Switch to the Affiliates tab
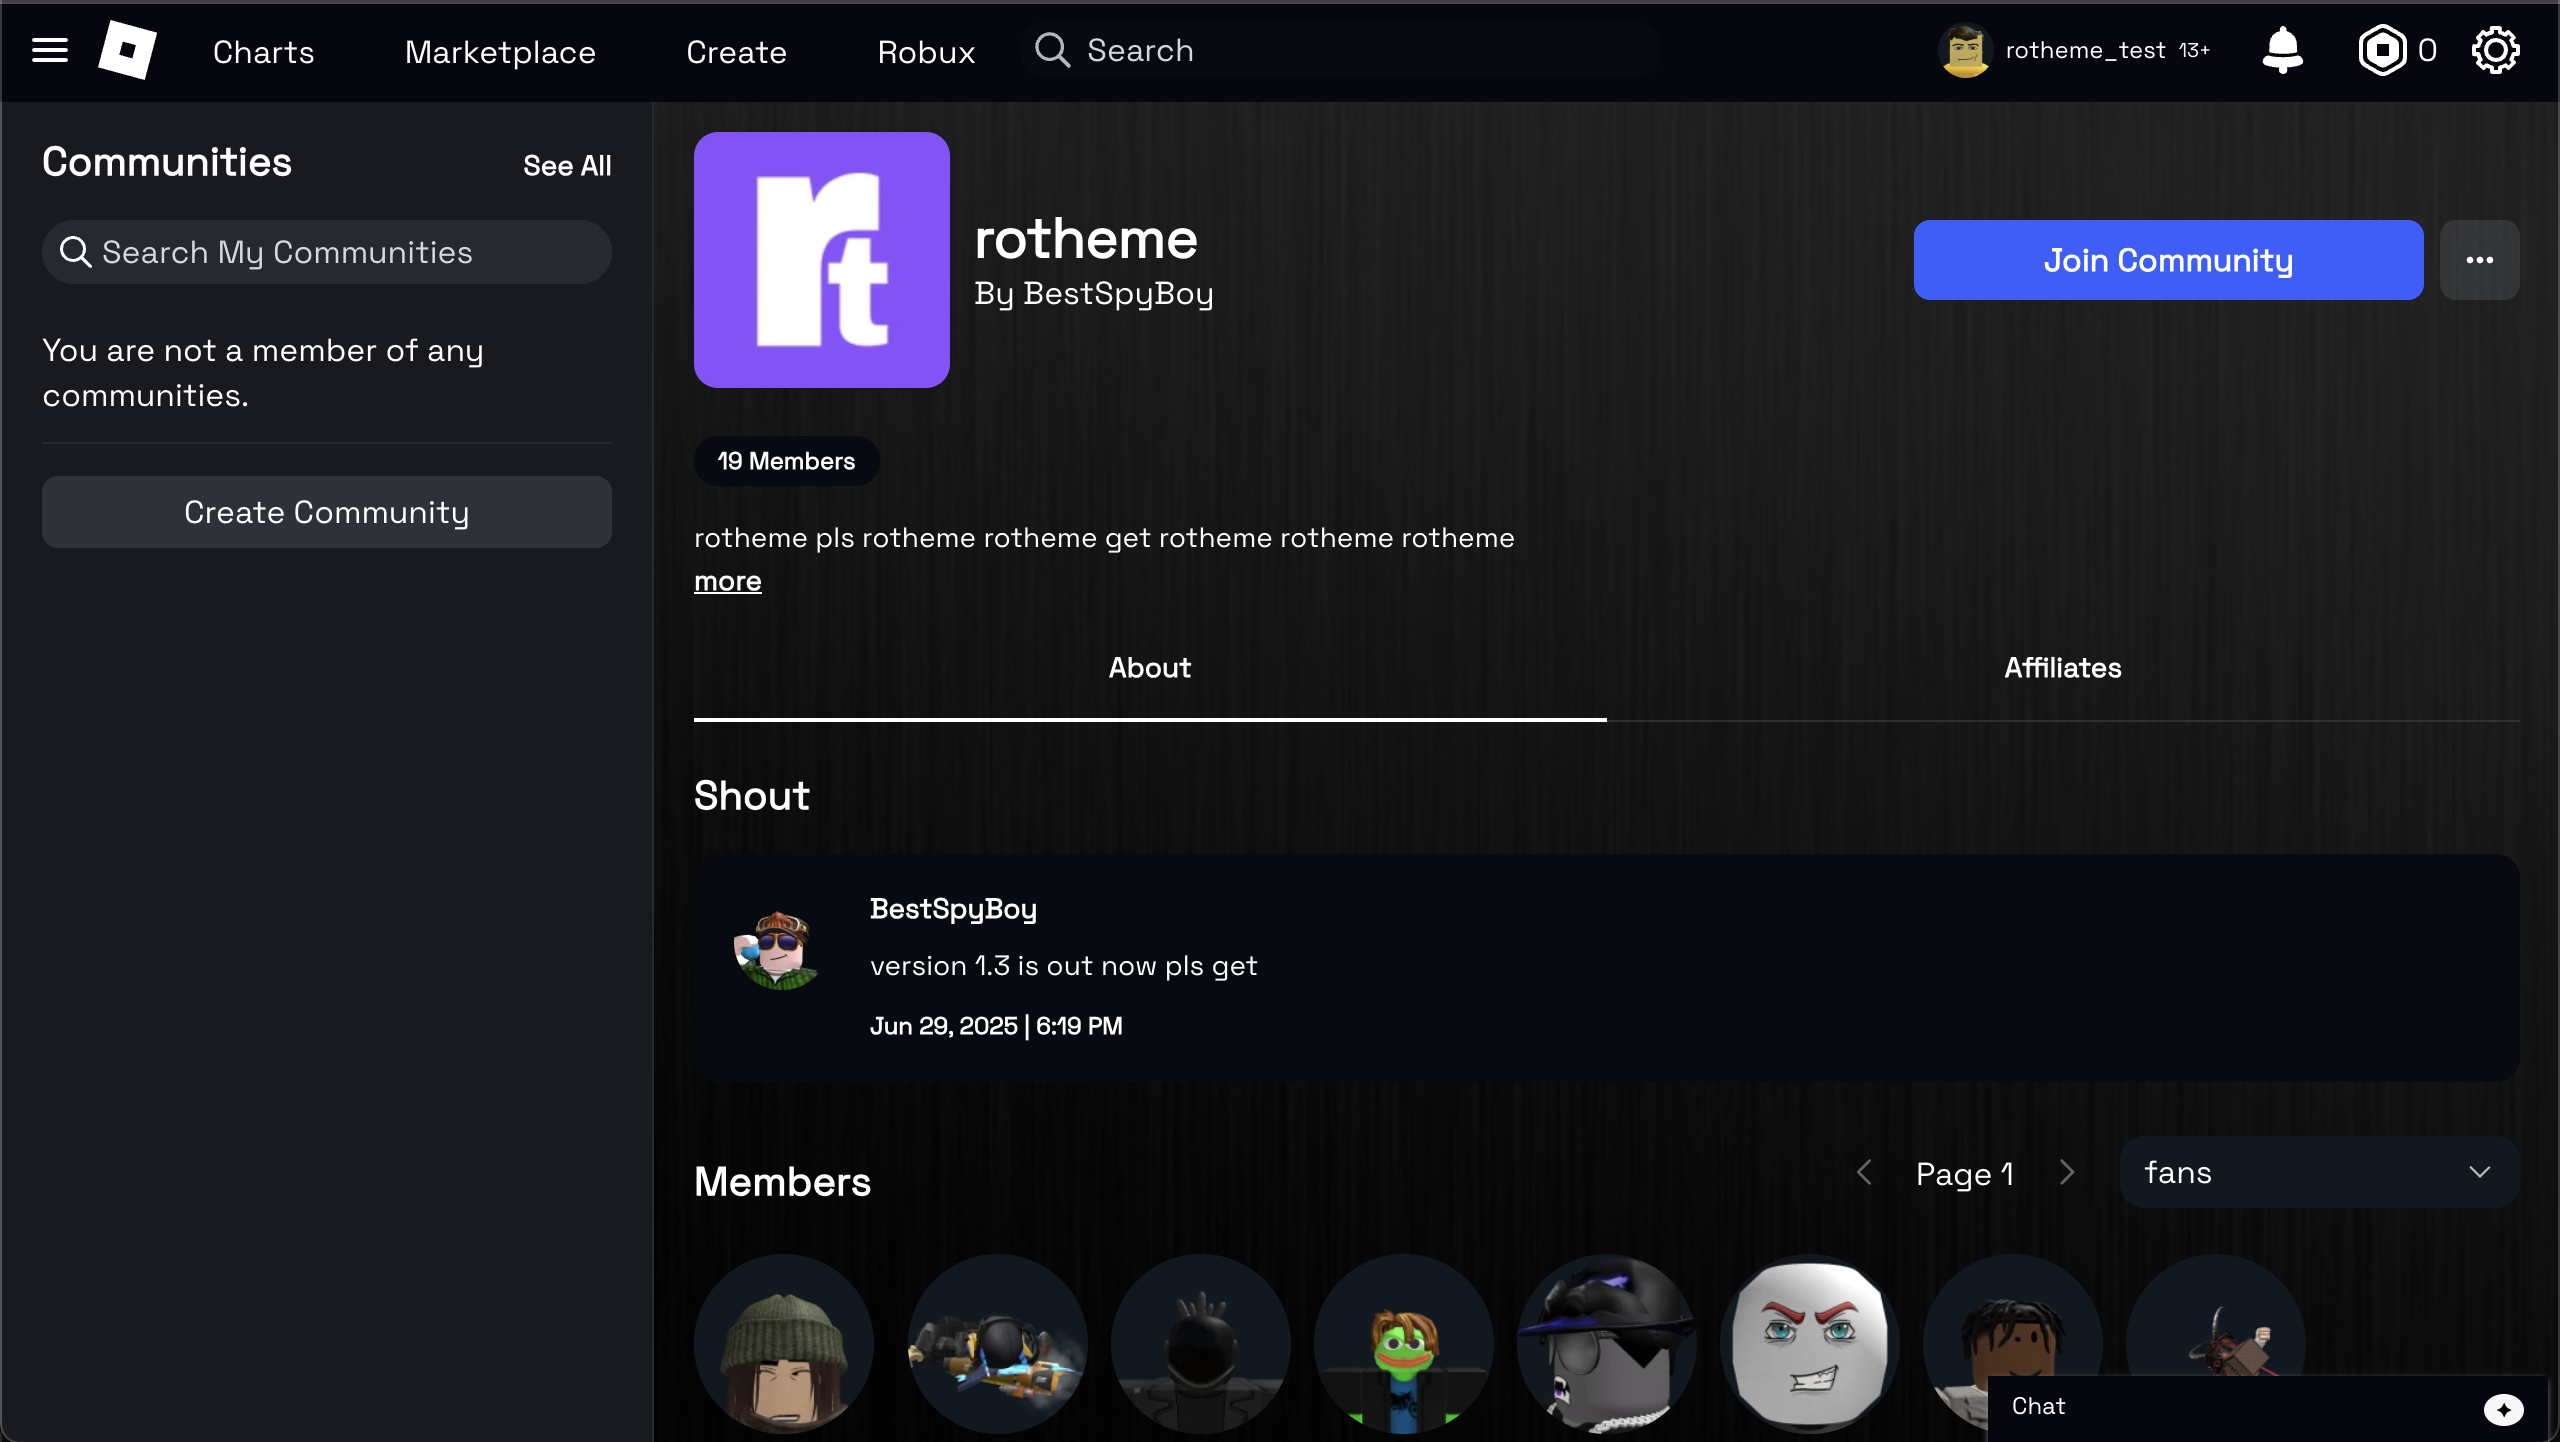Image resolution: width=2560 pixels, height=1442 pixels. click(2062, 668)
